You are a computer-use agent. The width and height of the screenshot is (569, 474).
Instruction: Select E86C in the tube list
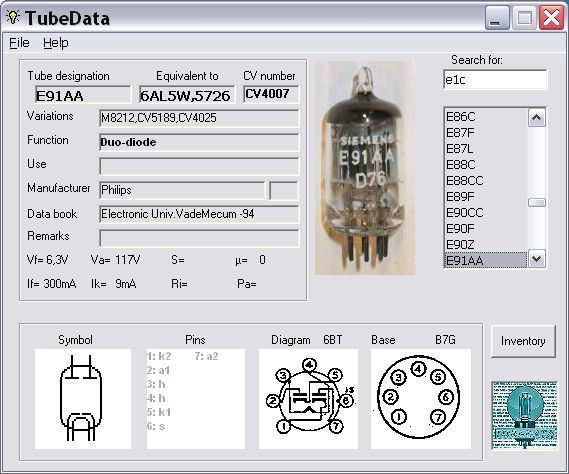click(x=486, y=117)
